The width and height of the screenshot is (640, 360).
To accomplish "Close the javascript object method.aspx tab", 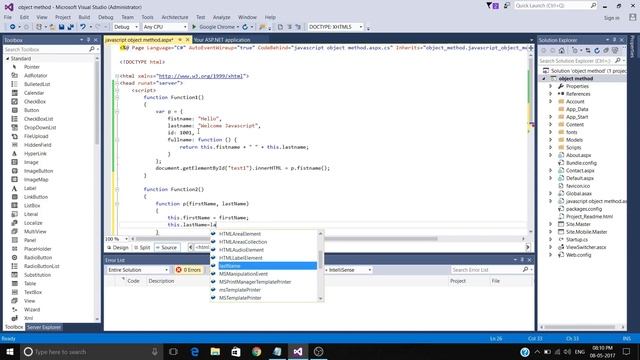I will (188, 40).
